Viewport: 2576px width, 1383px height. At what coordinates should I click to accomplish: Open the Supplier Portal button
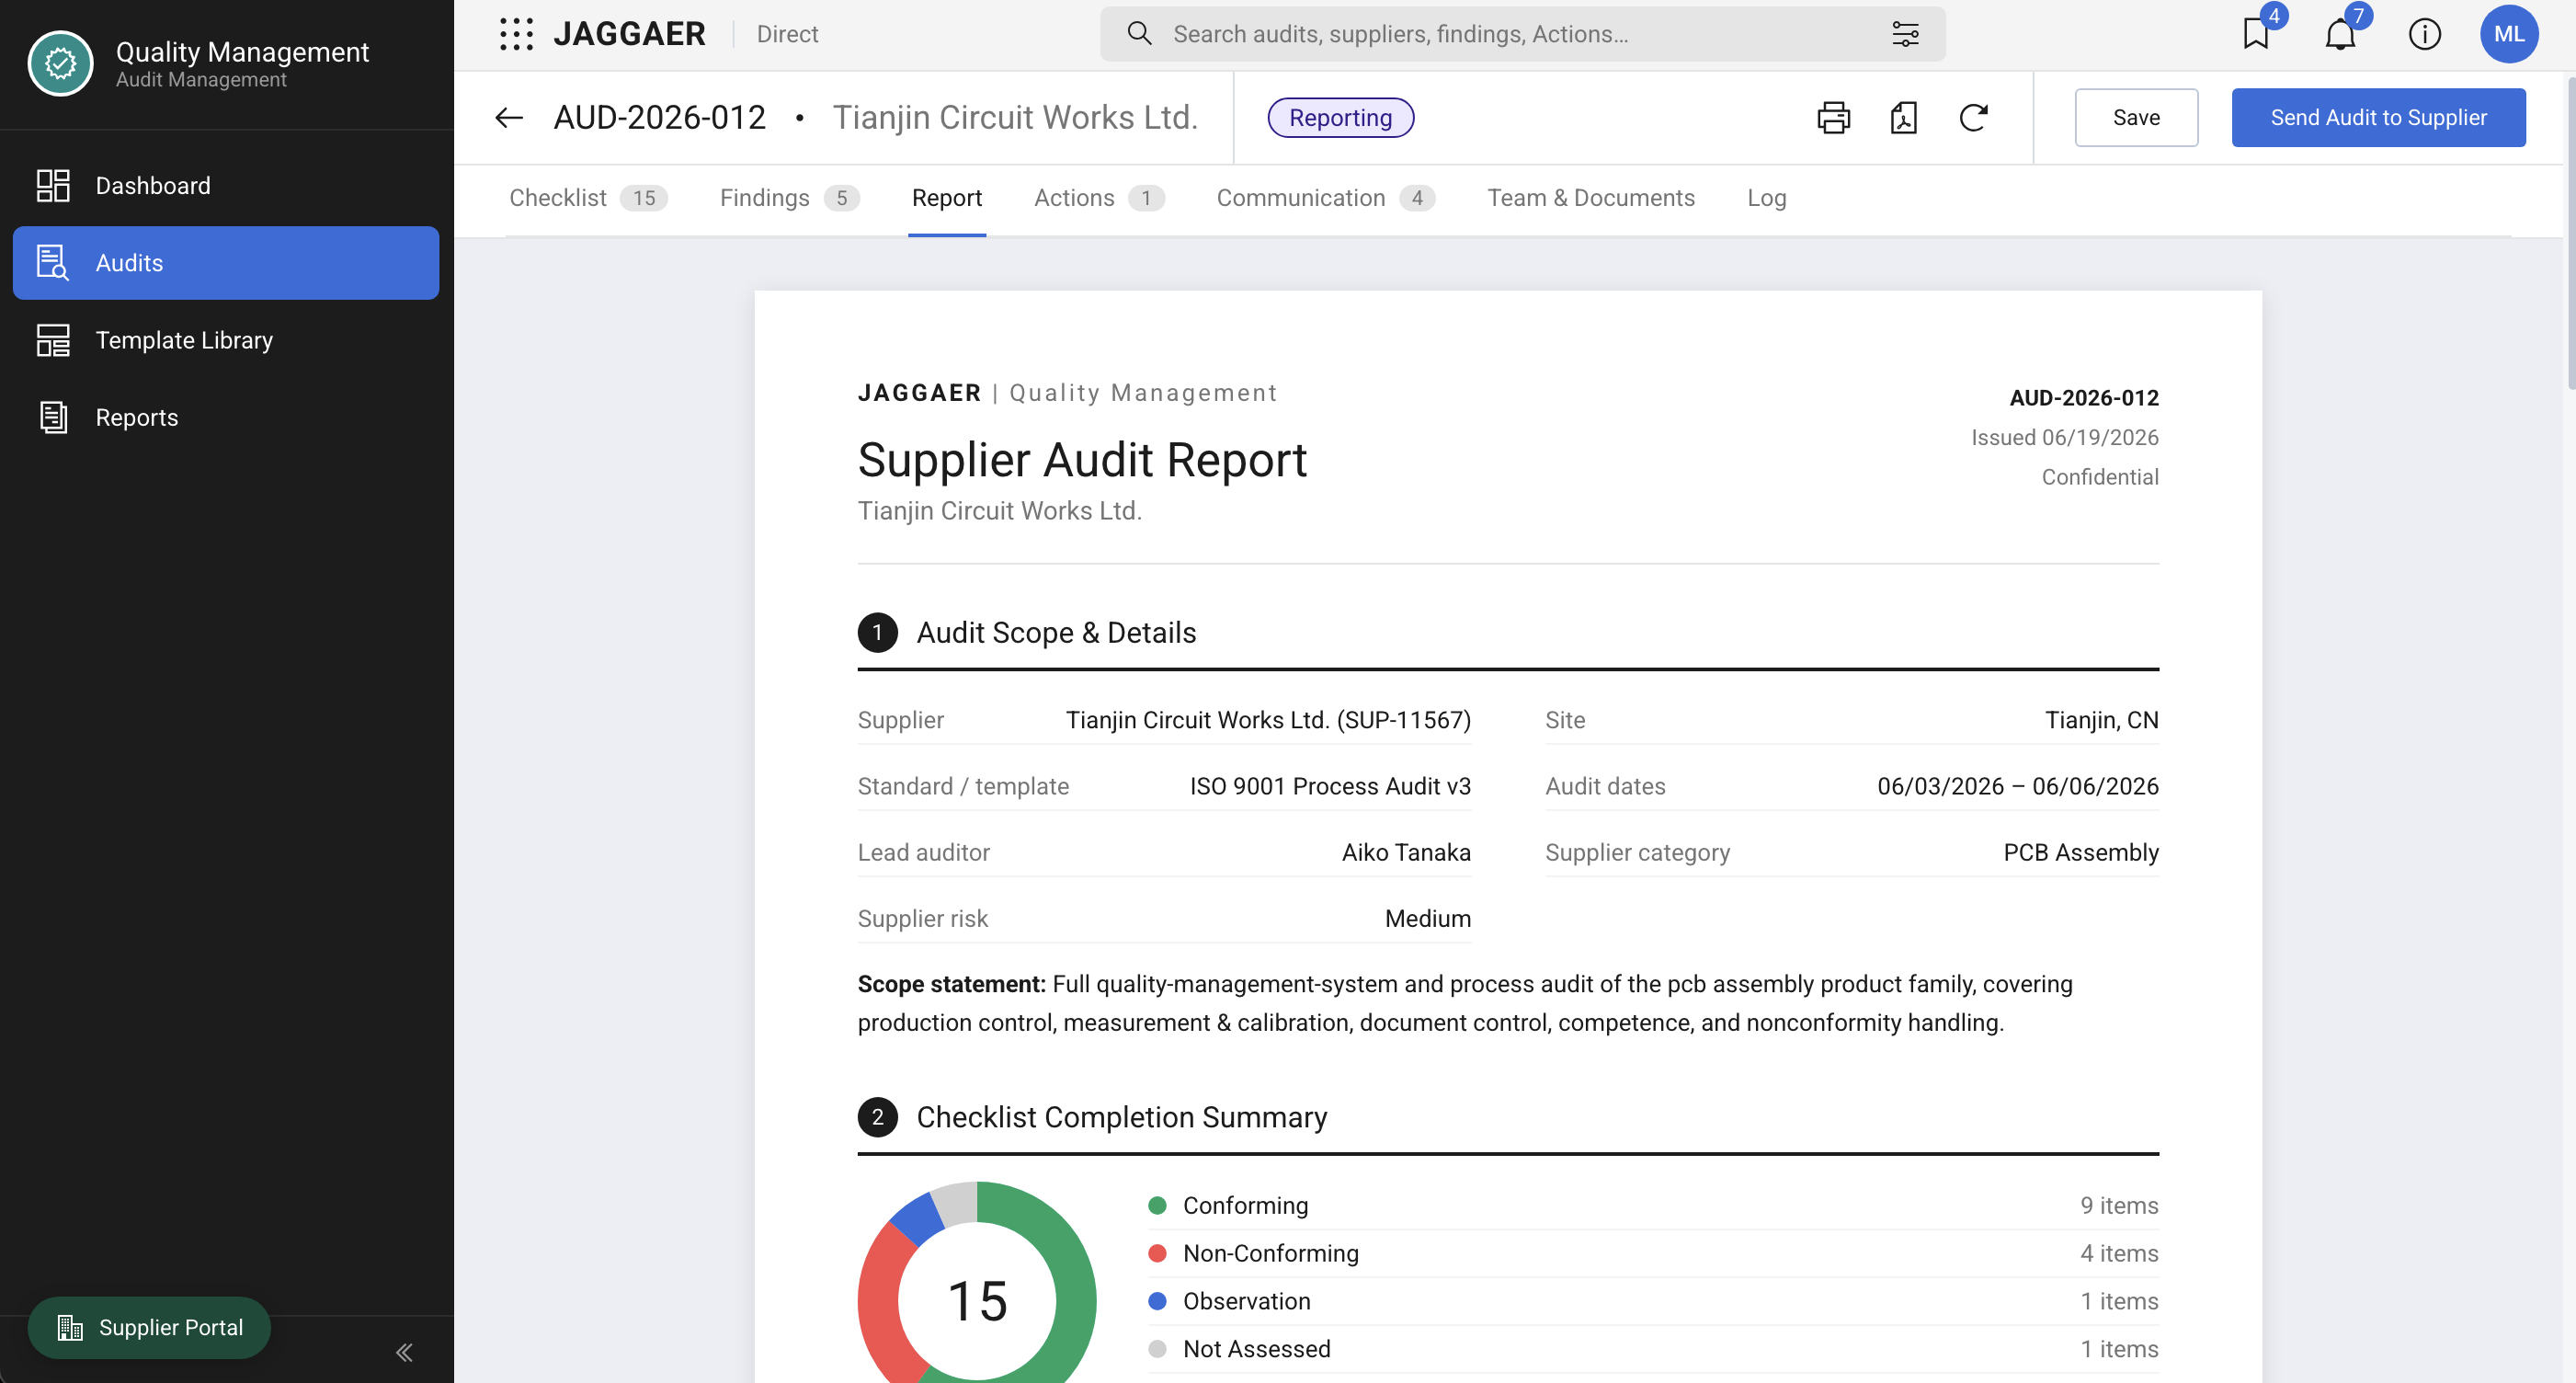click(x=149, y=1328)
